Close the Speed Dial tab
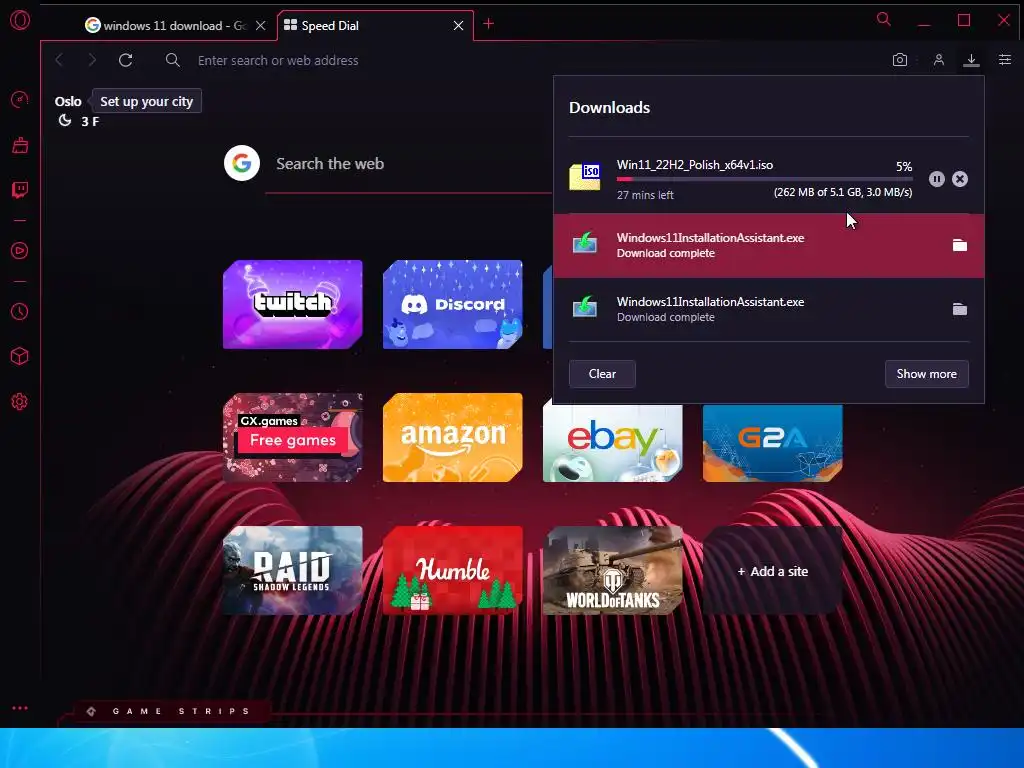The image size is (1024, 768). tap(458, 25)
